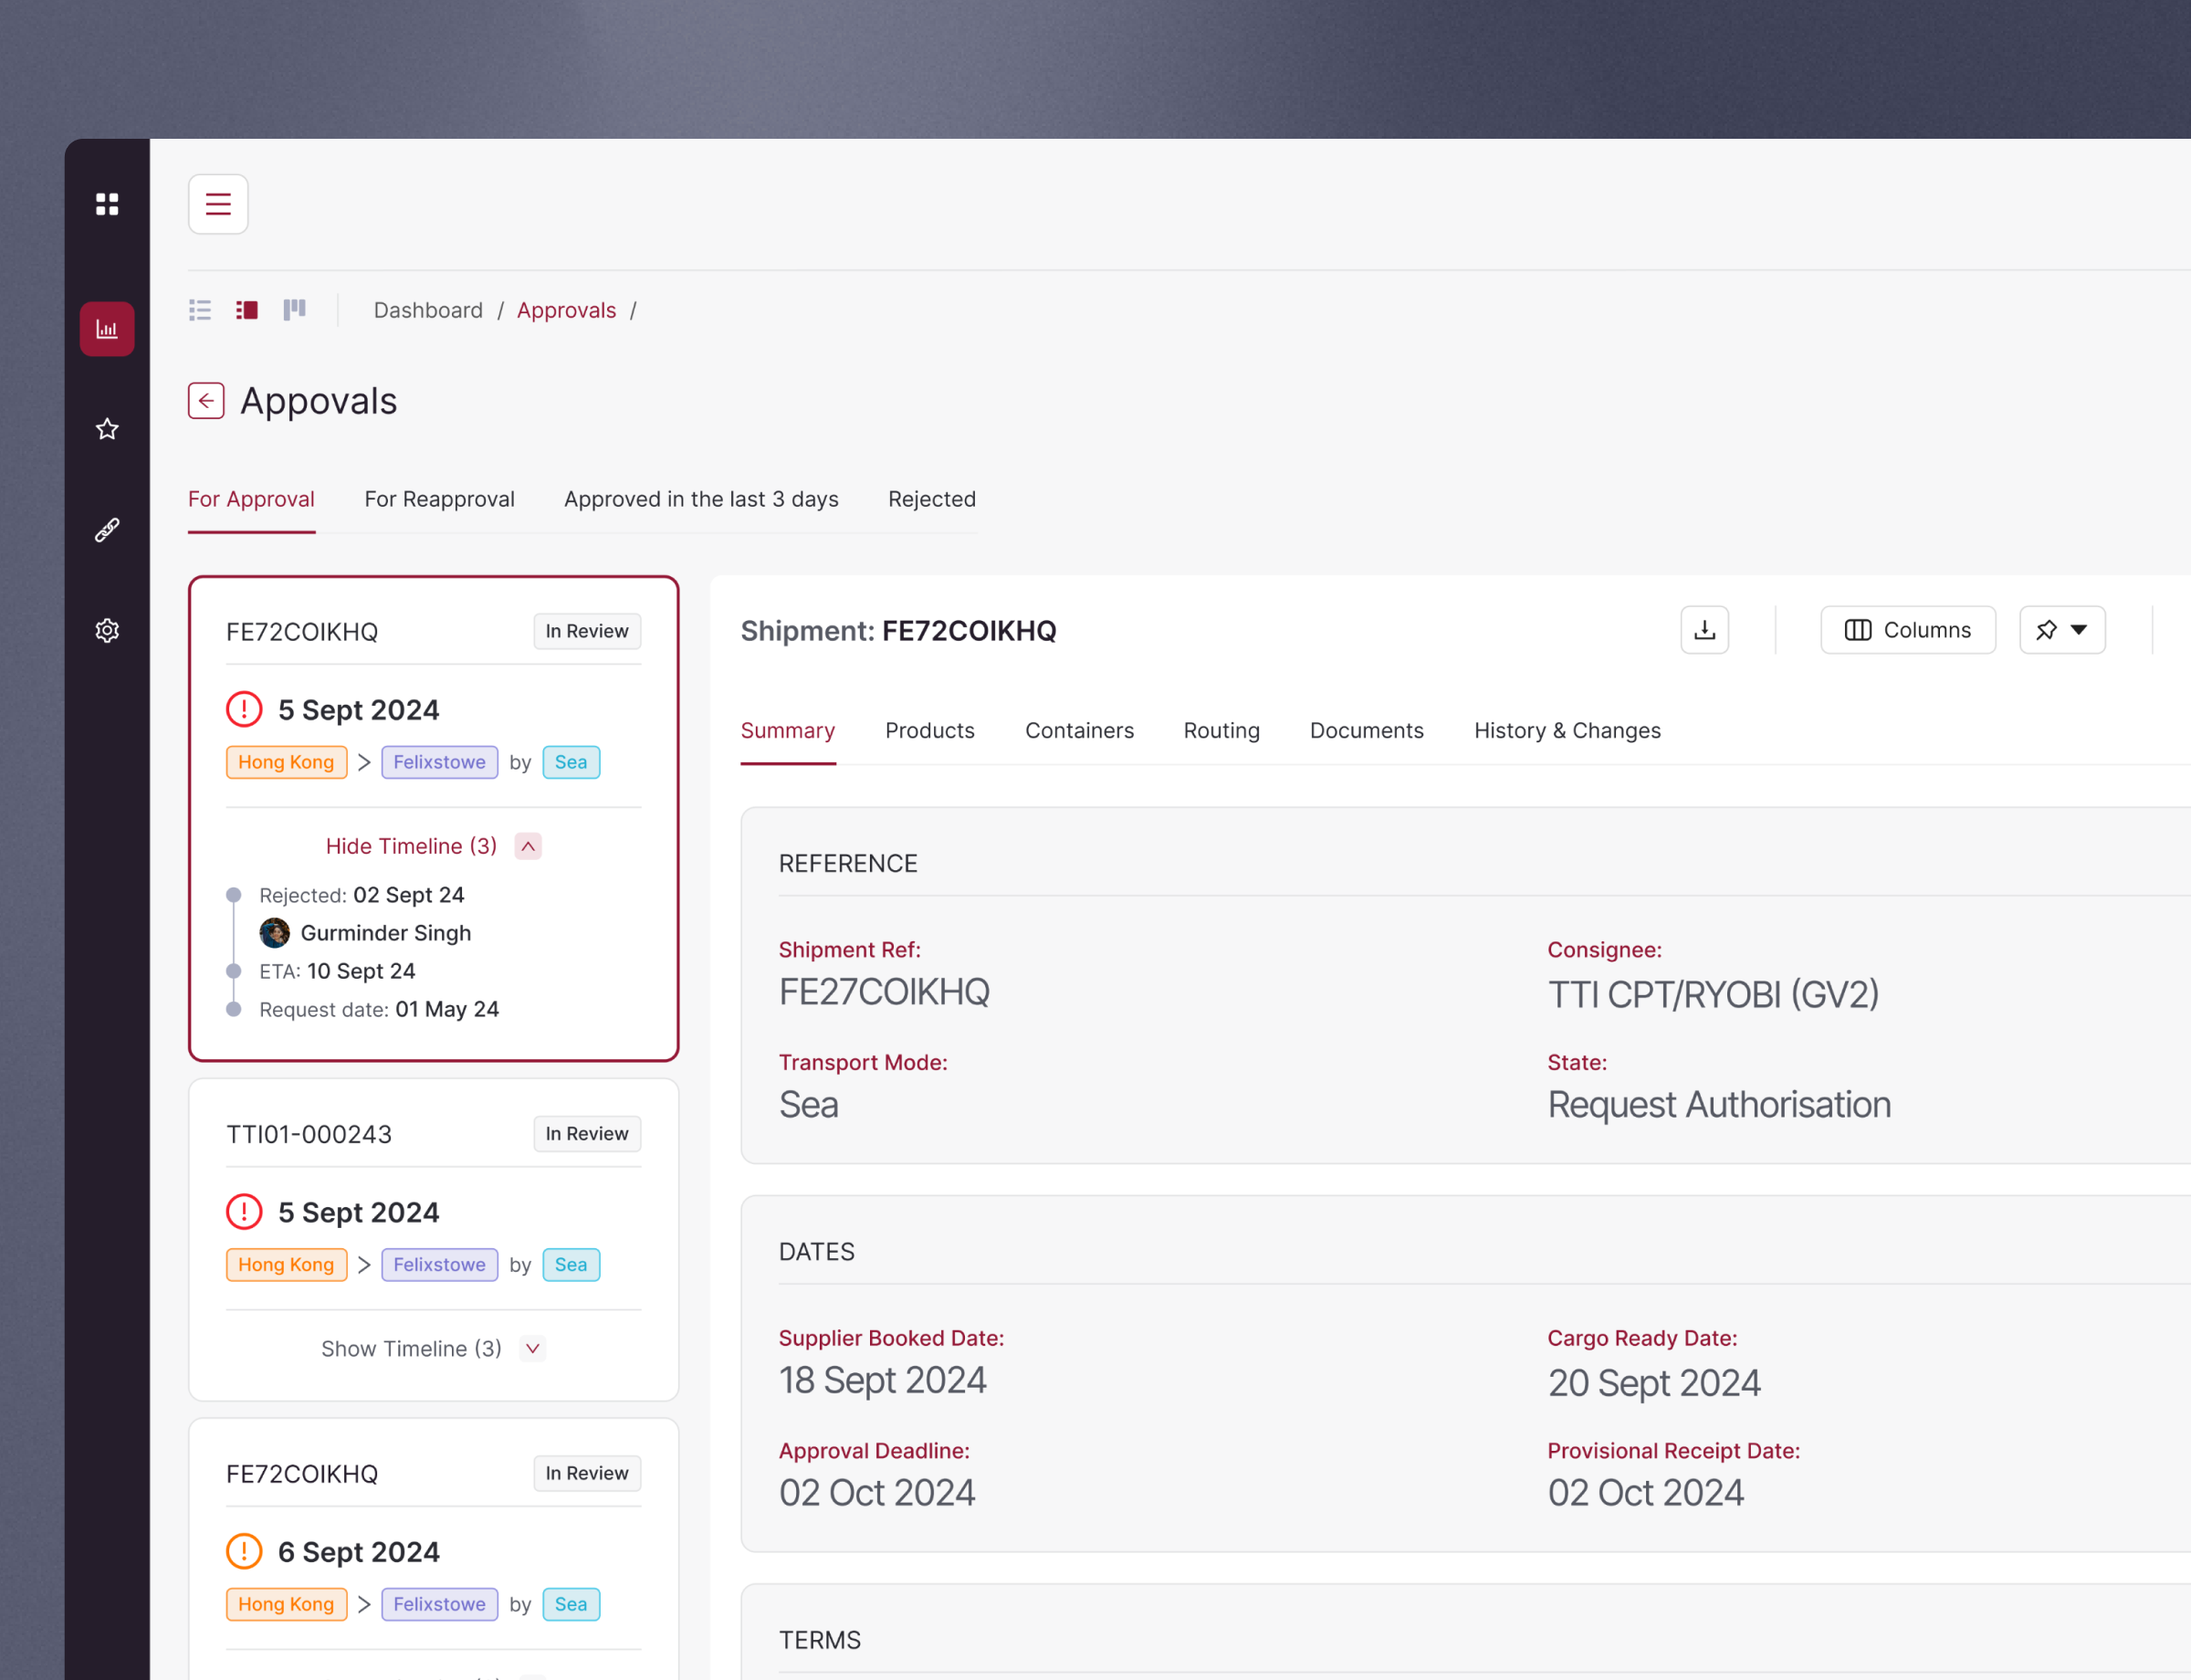Download shipment using download icon
The width and height of the screenshot is (2191, 1680).
[1704, 630]
